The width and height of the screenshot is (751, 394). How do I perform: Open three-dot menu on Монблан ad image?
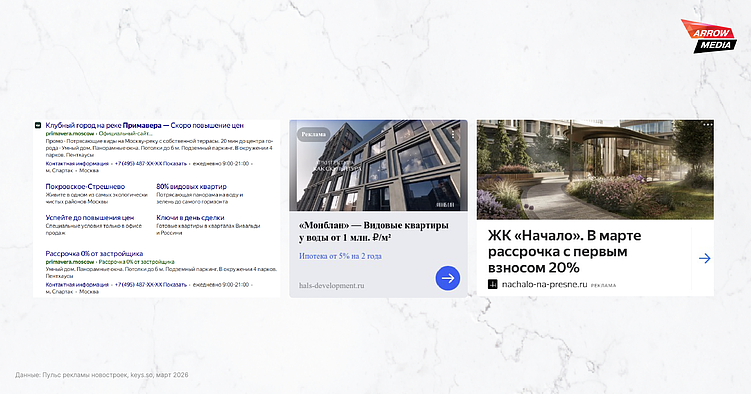point(453,135)
